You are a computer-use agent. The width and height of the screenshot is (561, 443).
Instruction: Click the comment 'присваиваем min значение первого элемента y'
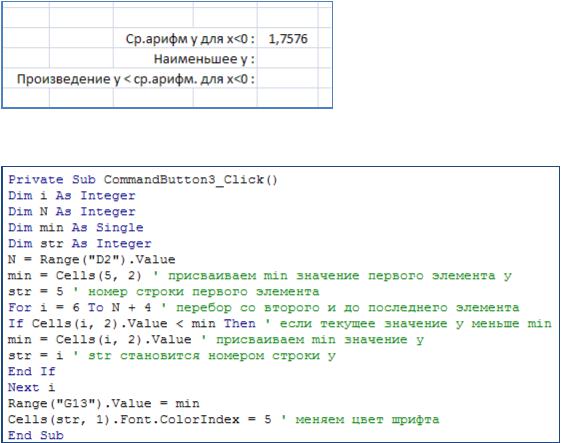click(x=340, y=276)
